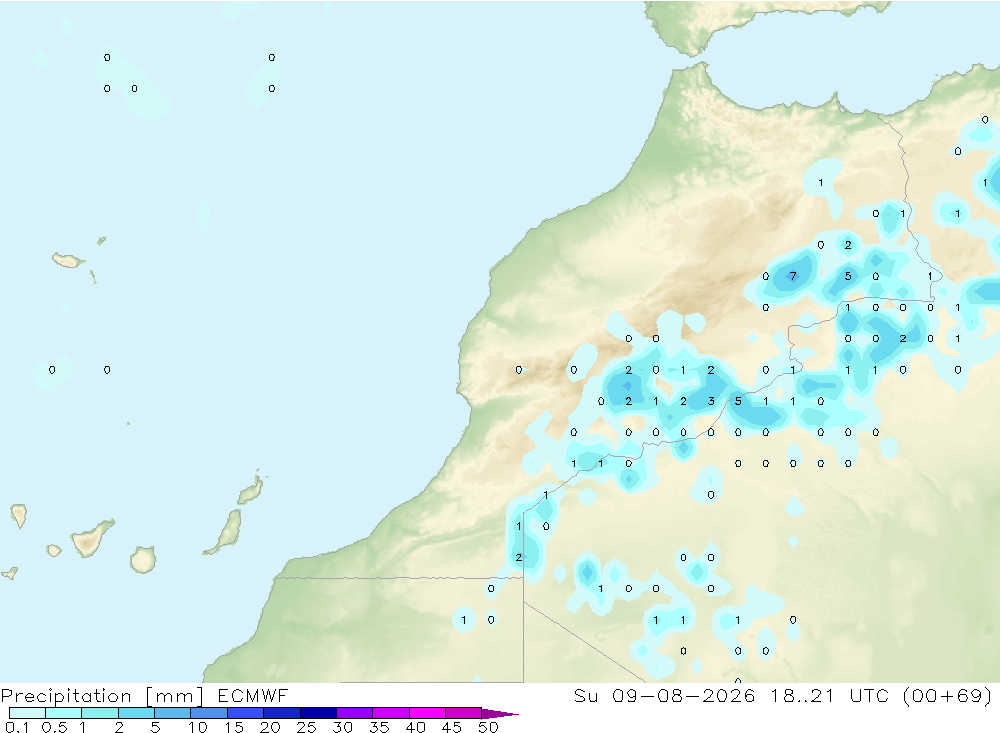
Task: Click the round Gran Canaria island
Action: pos(143,559)
